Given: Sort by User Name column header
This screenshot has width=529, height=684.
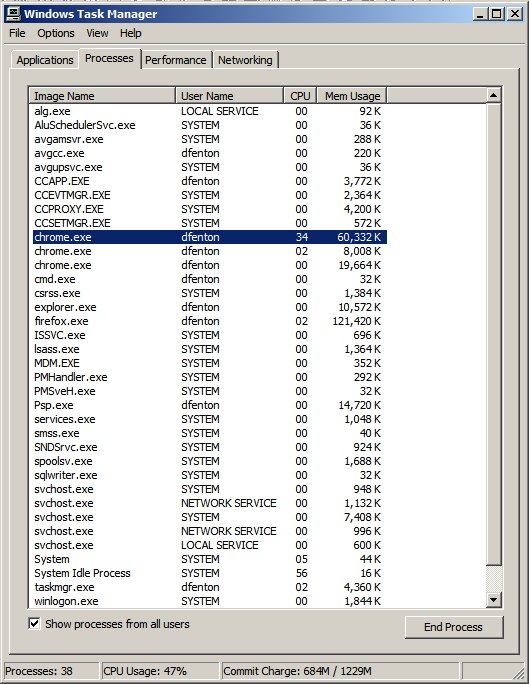Looking at the screenshot, I should pyautogui.click(x=229, y=96).
